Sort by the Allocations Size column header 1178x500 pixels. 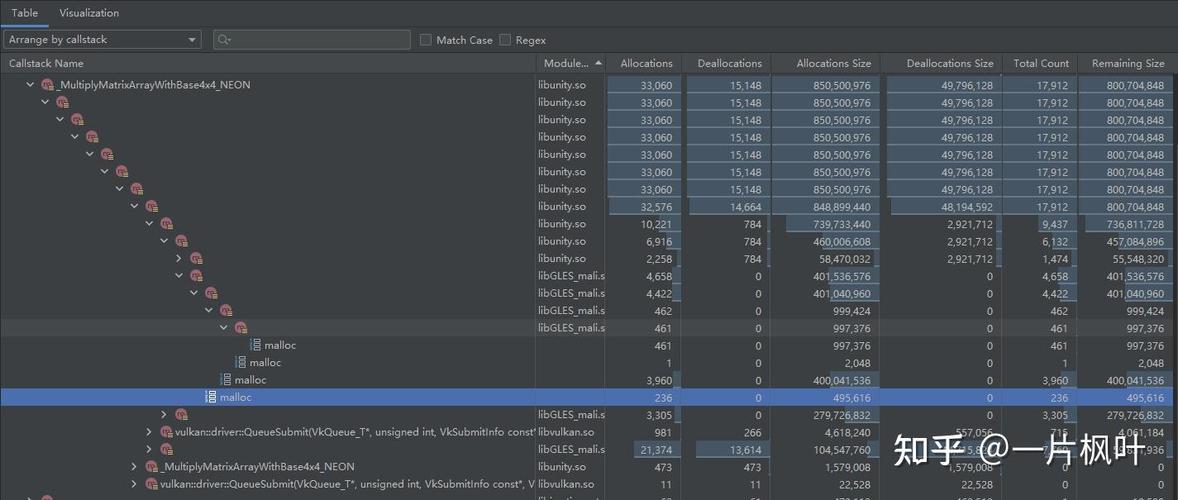click(833, 63)
